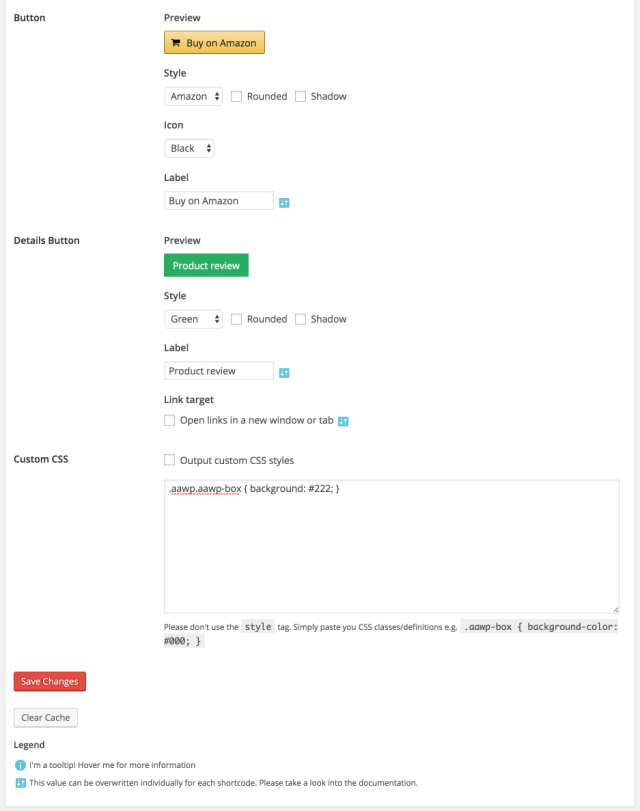Click the resize handle of the Custom CSS textarea

point(615,608)
